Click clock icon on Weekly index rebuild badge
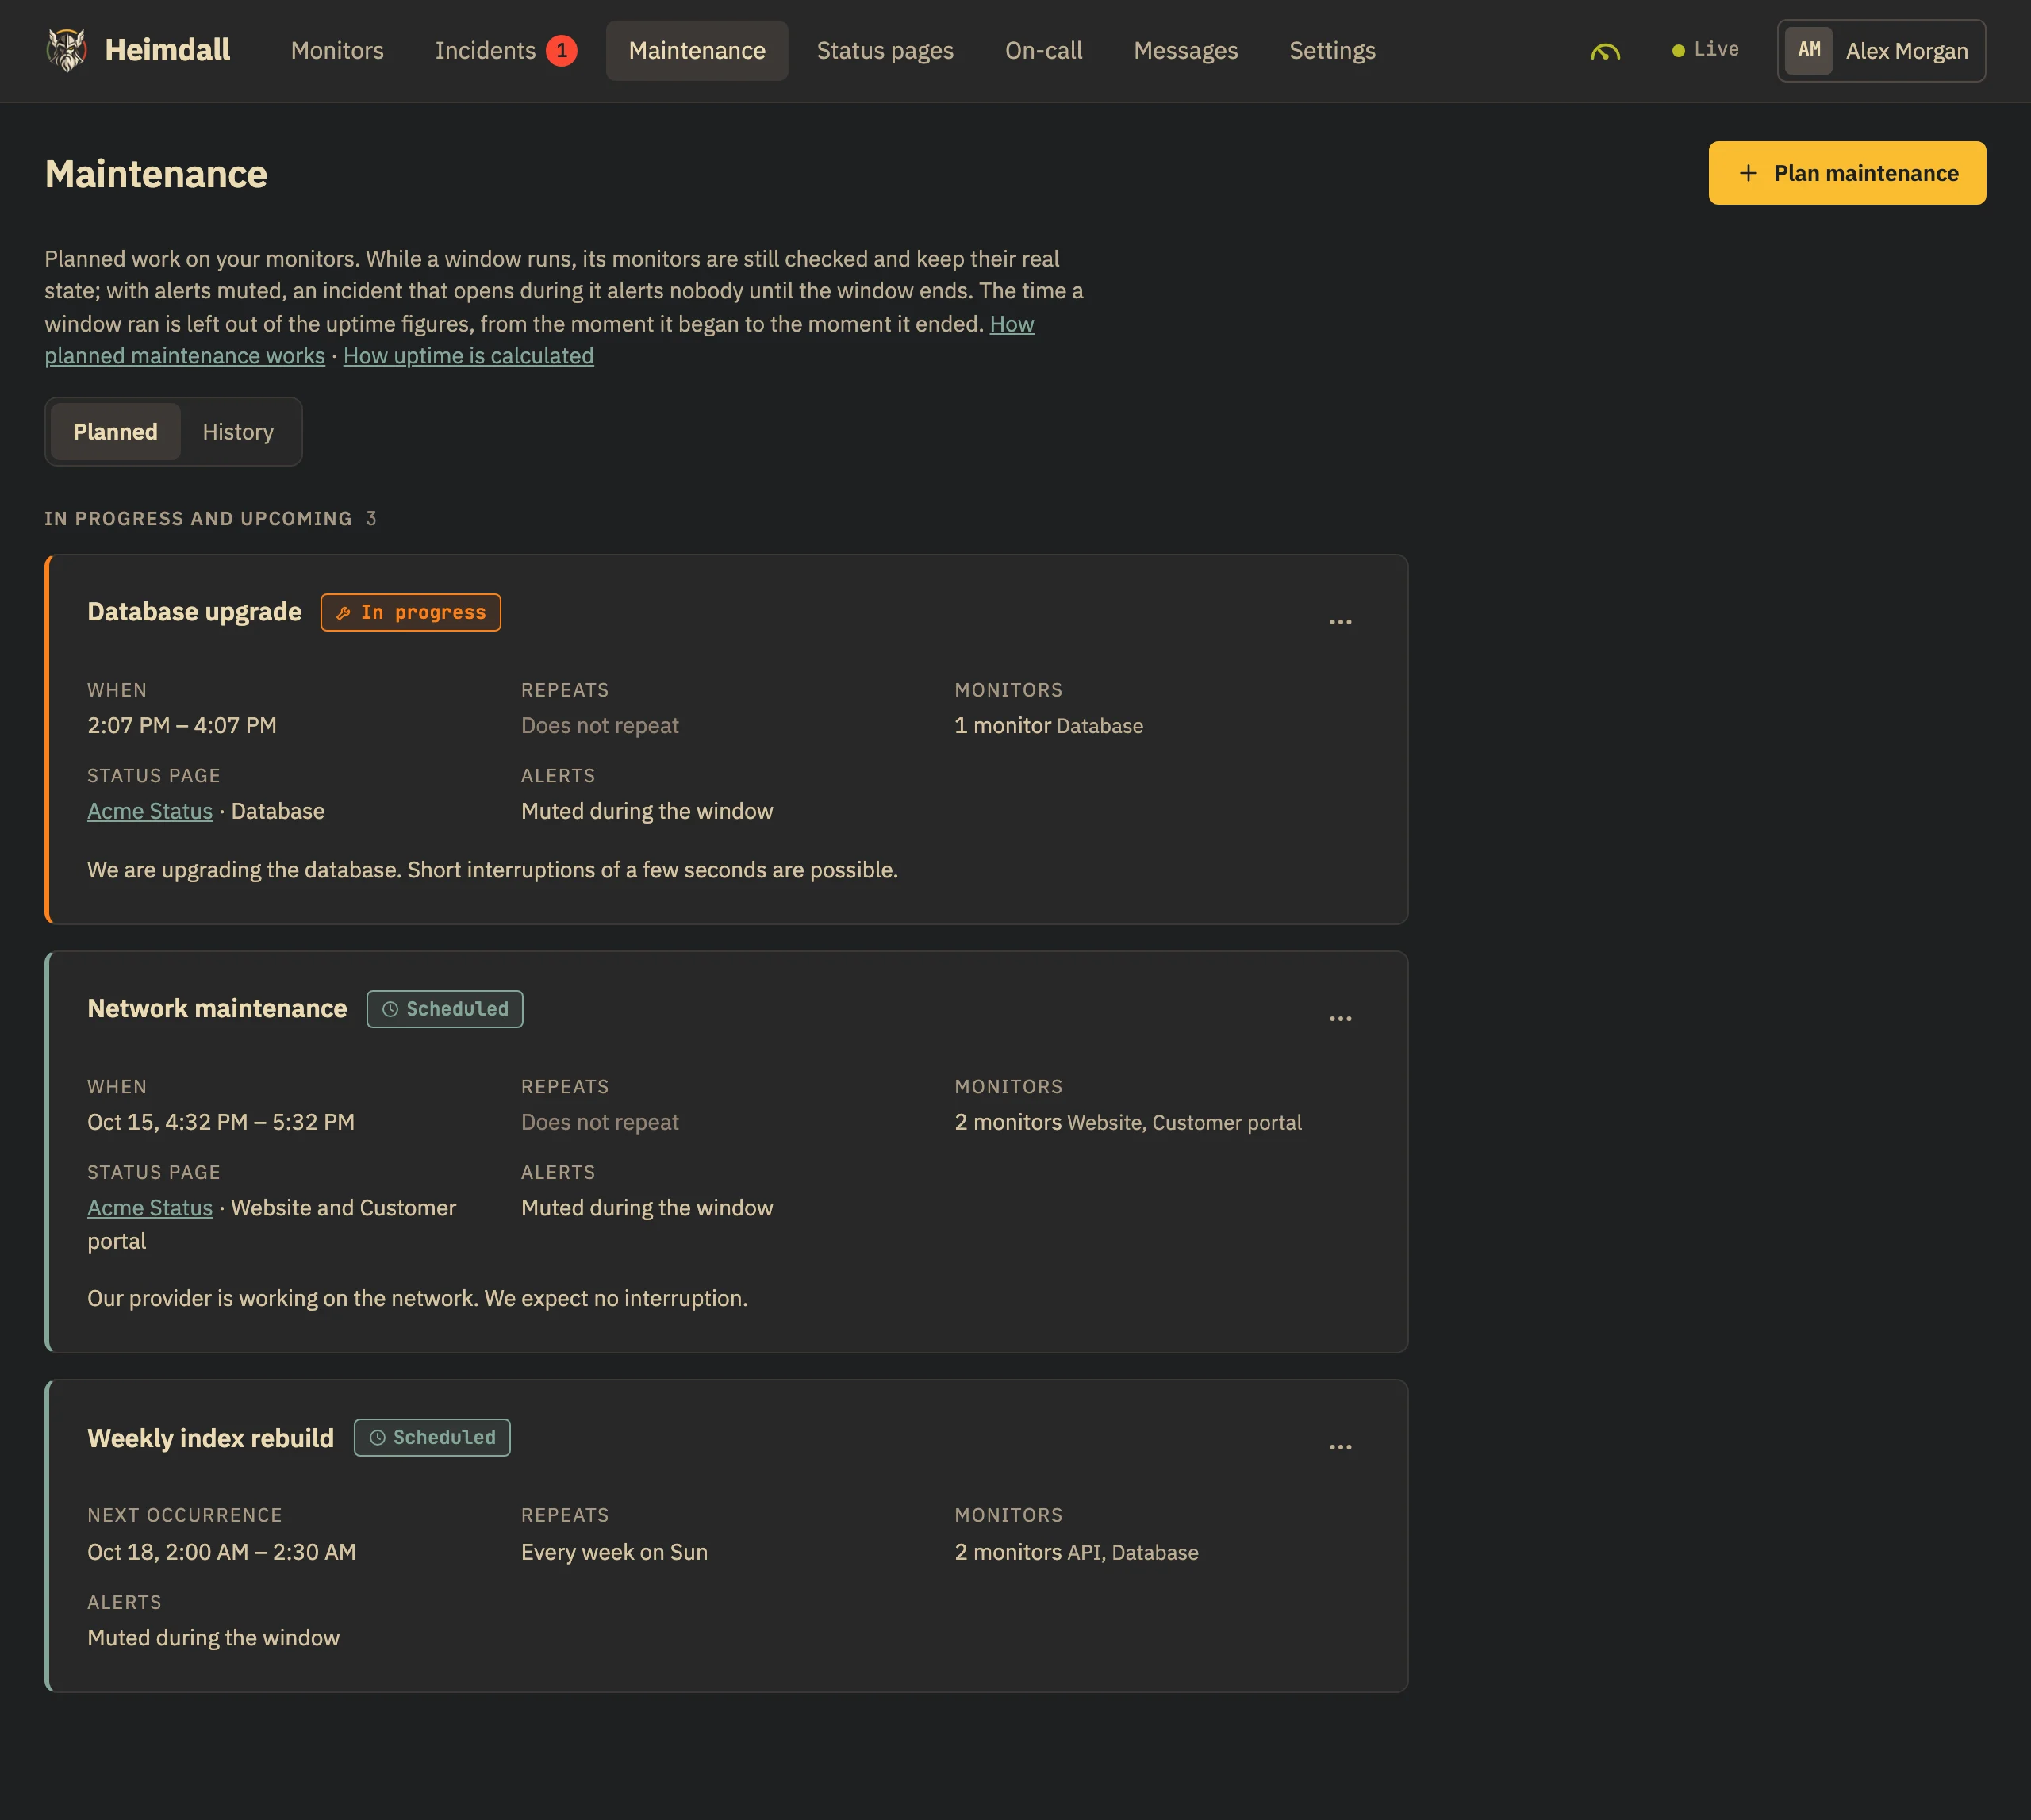Image resolution: width=2031 pixels, height=1820 pixels. 377,1437
